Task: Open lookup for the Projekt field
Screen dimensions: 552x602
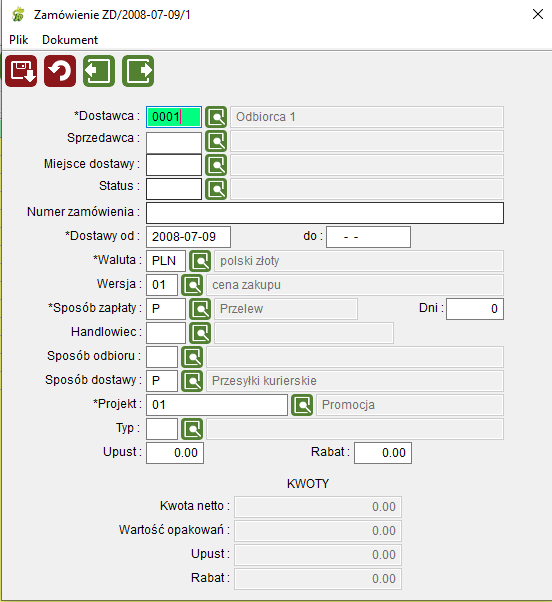Action: click(302, 405)
